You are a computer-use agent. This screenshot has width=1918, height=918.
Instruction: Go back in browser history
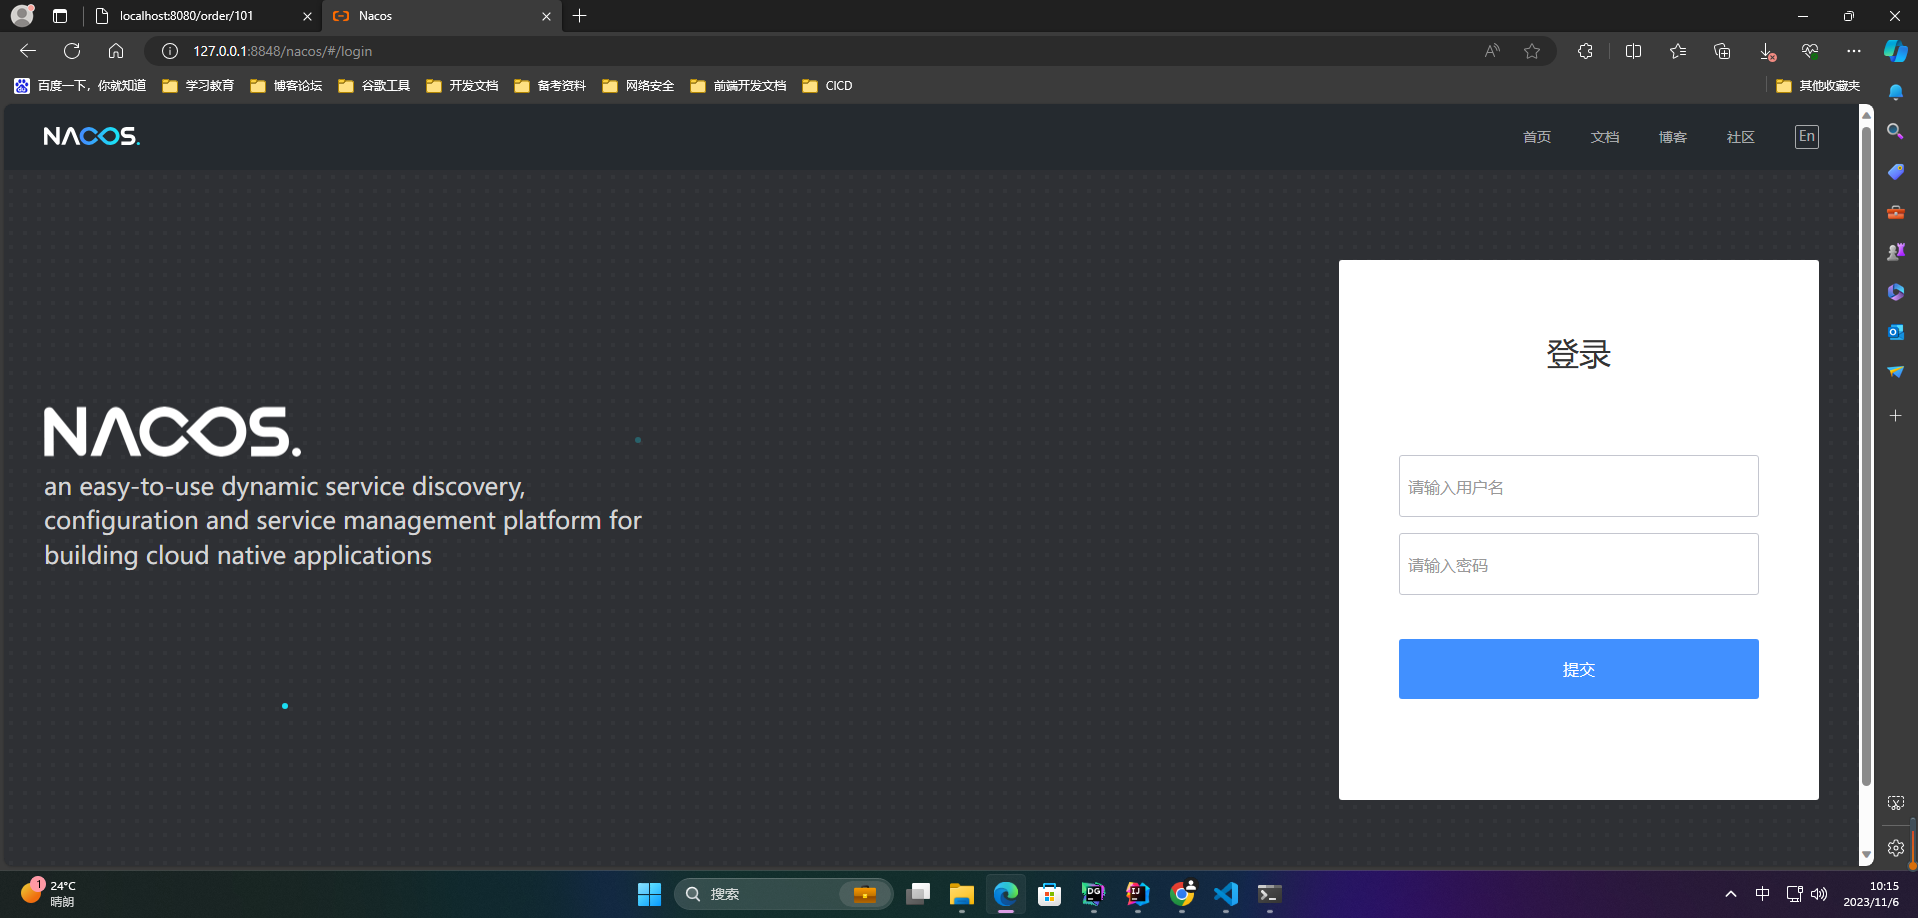pos(28,51)
